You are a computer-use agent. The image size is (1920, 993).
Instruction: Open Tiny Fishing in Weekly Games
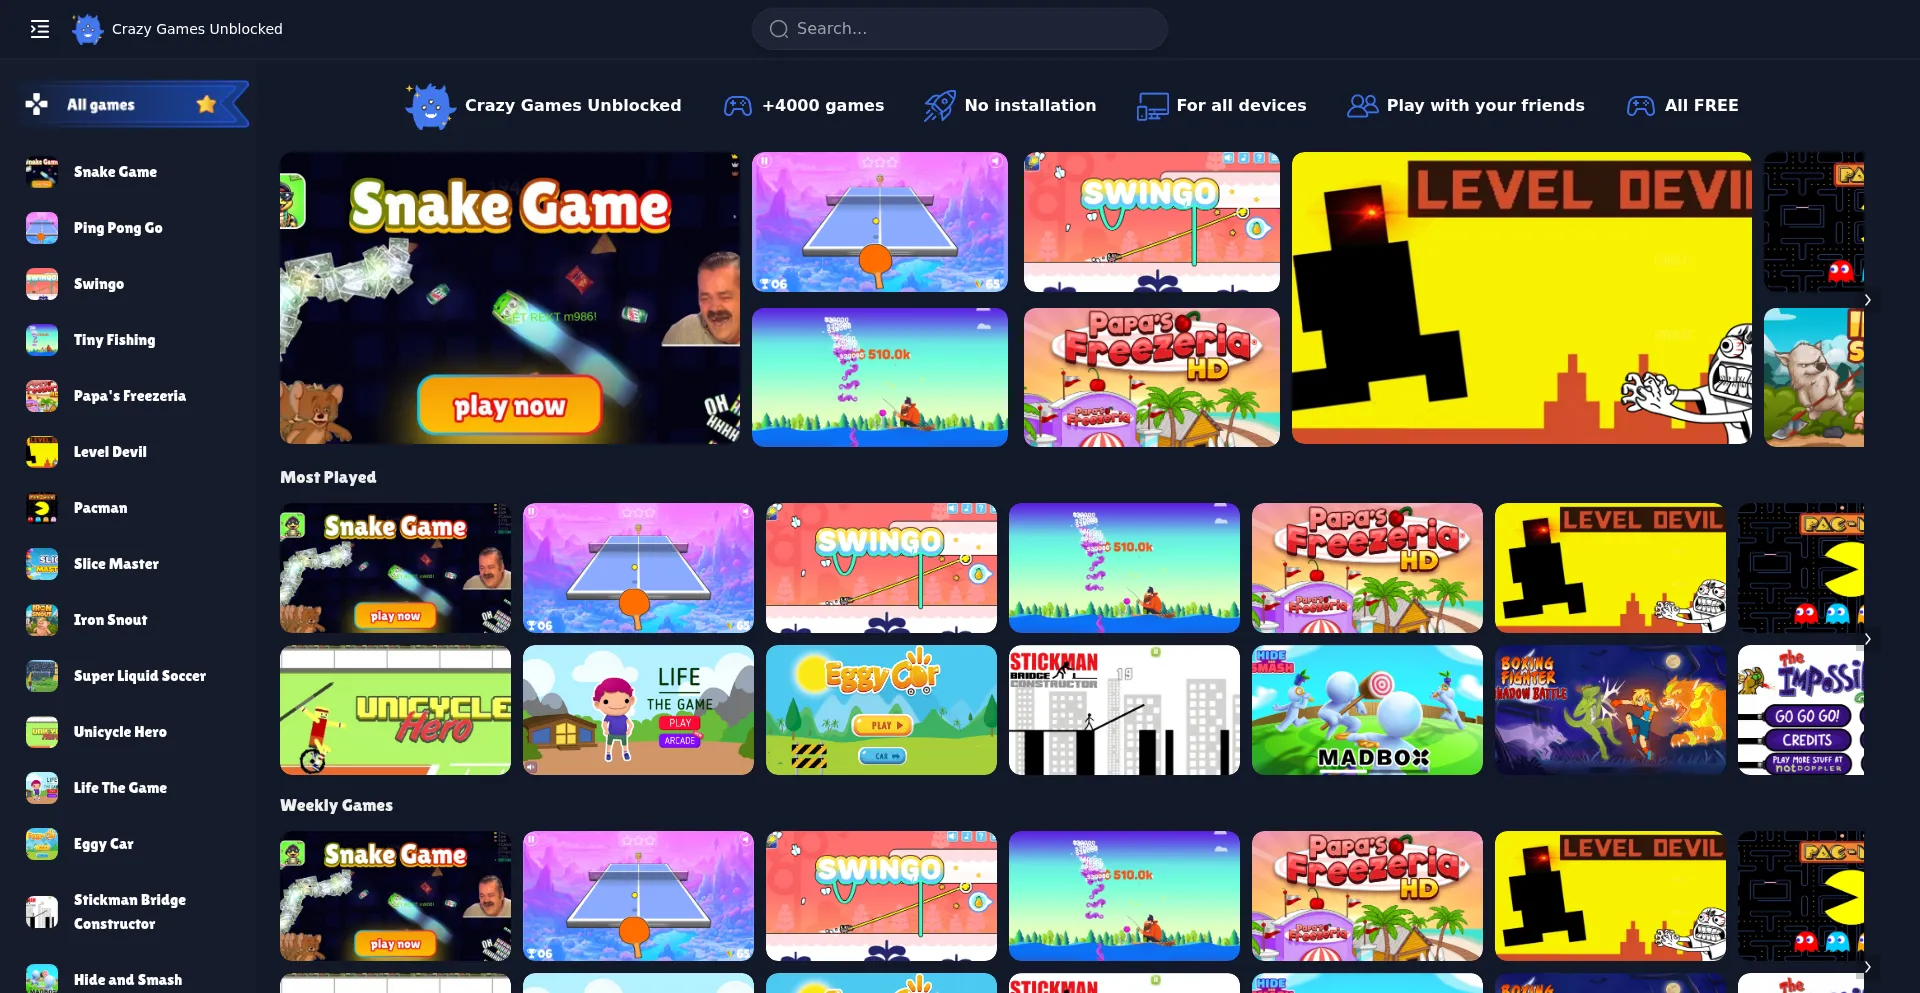(x=1124, y=896)
